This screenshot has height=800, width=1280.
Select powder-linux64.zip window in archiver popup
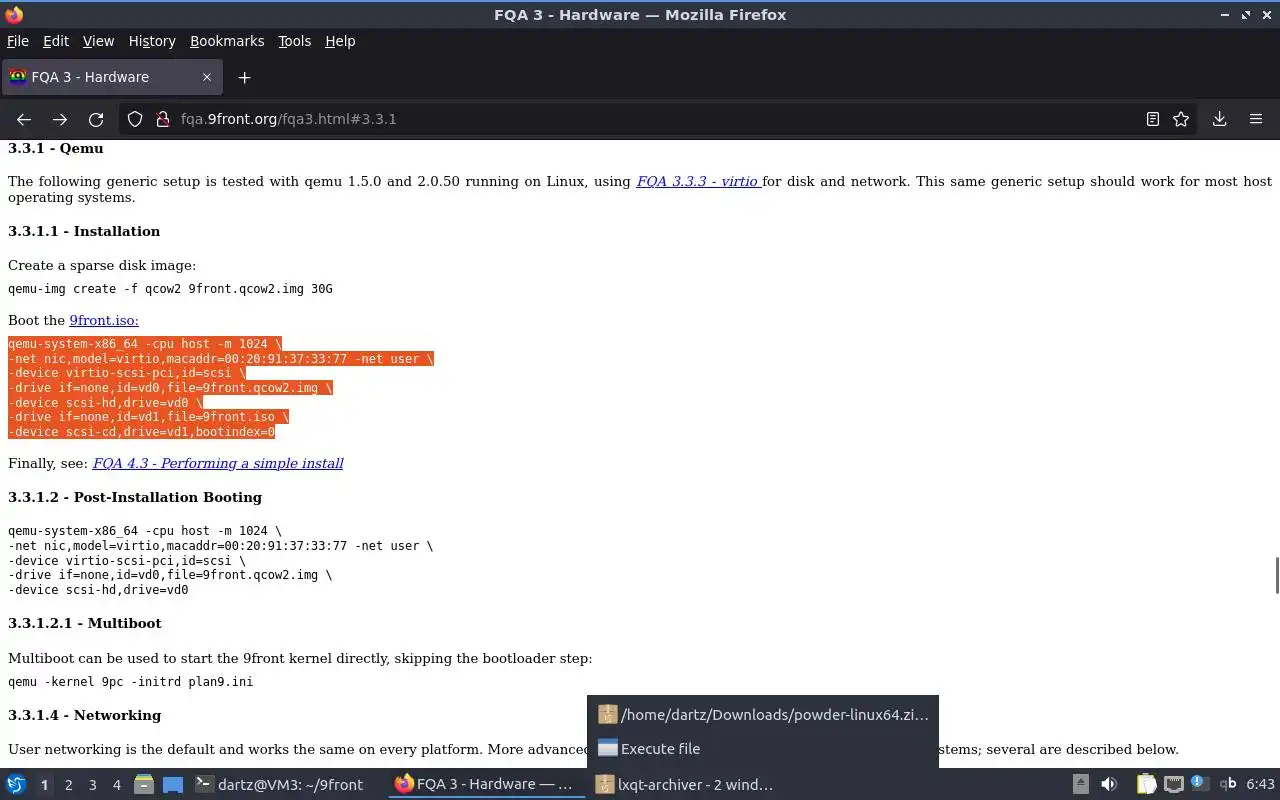point(763,715)
